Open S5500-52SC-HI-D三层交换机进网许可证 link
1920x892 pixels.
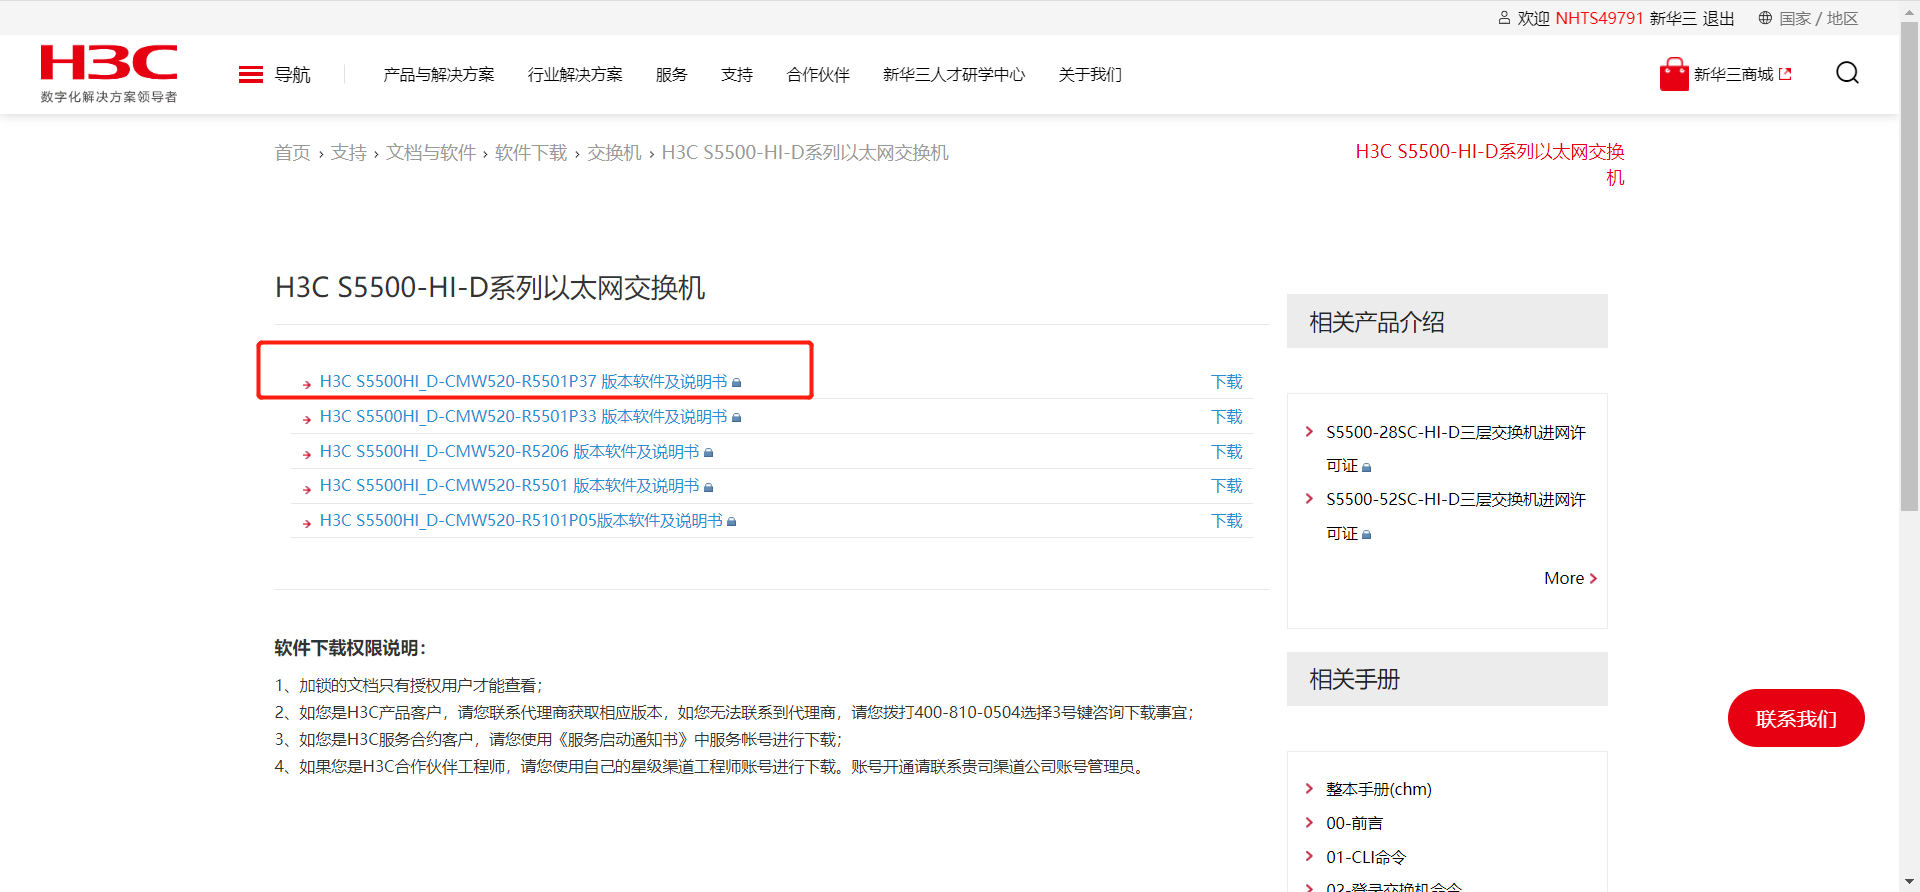(x=1456, y=516)
